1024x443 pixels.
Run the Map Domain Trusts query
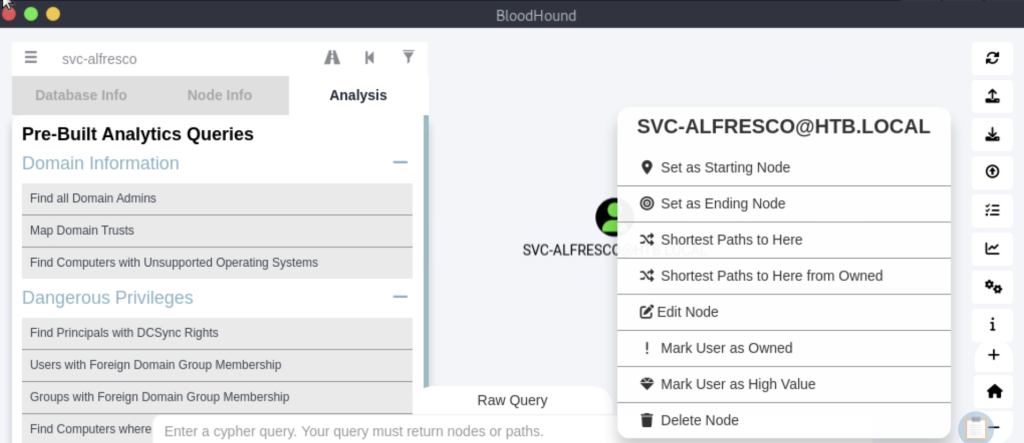point(217,231)
